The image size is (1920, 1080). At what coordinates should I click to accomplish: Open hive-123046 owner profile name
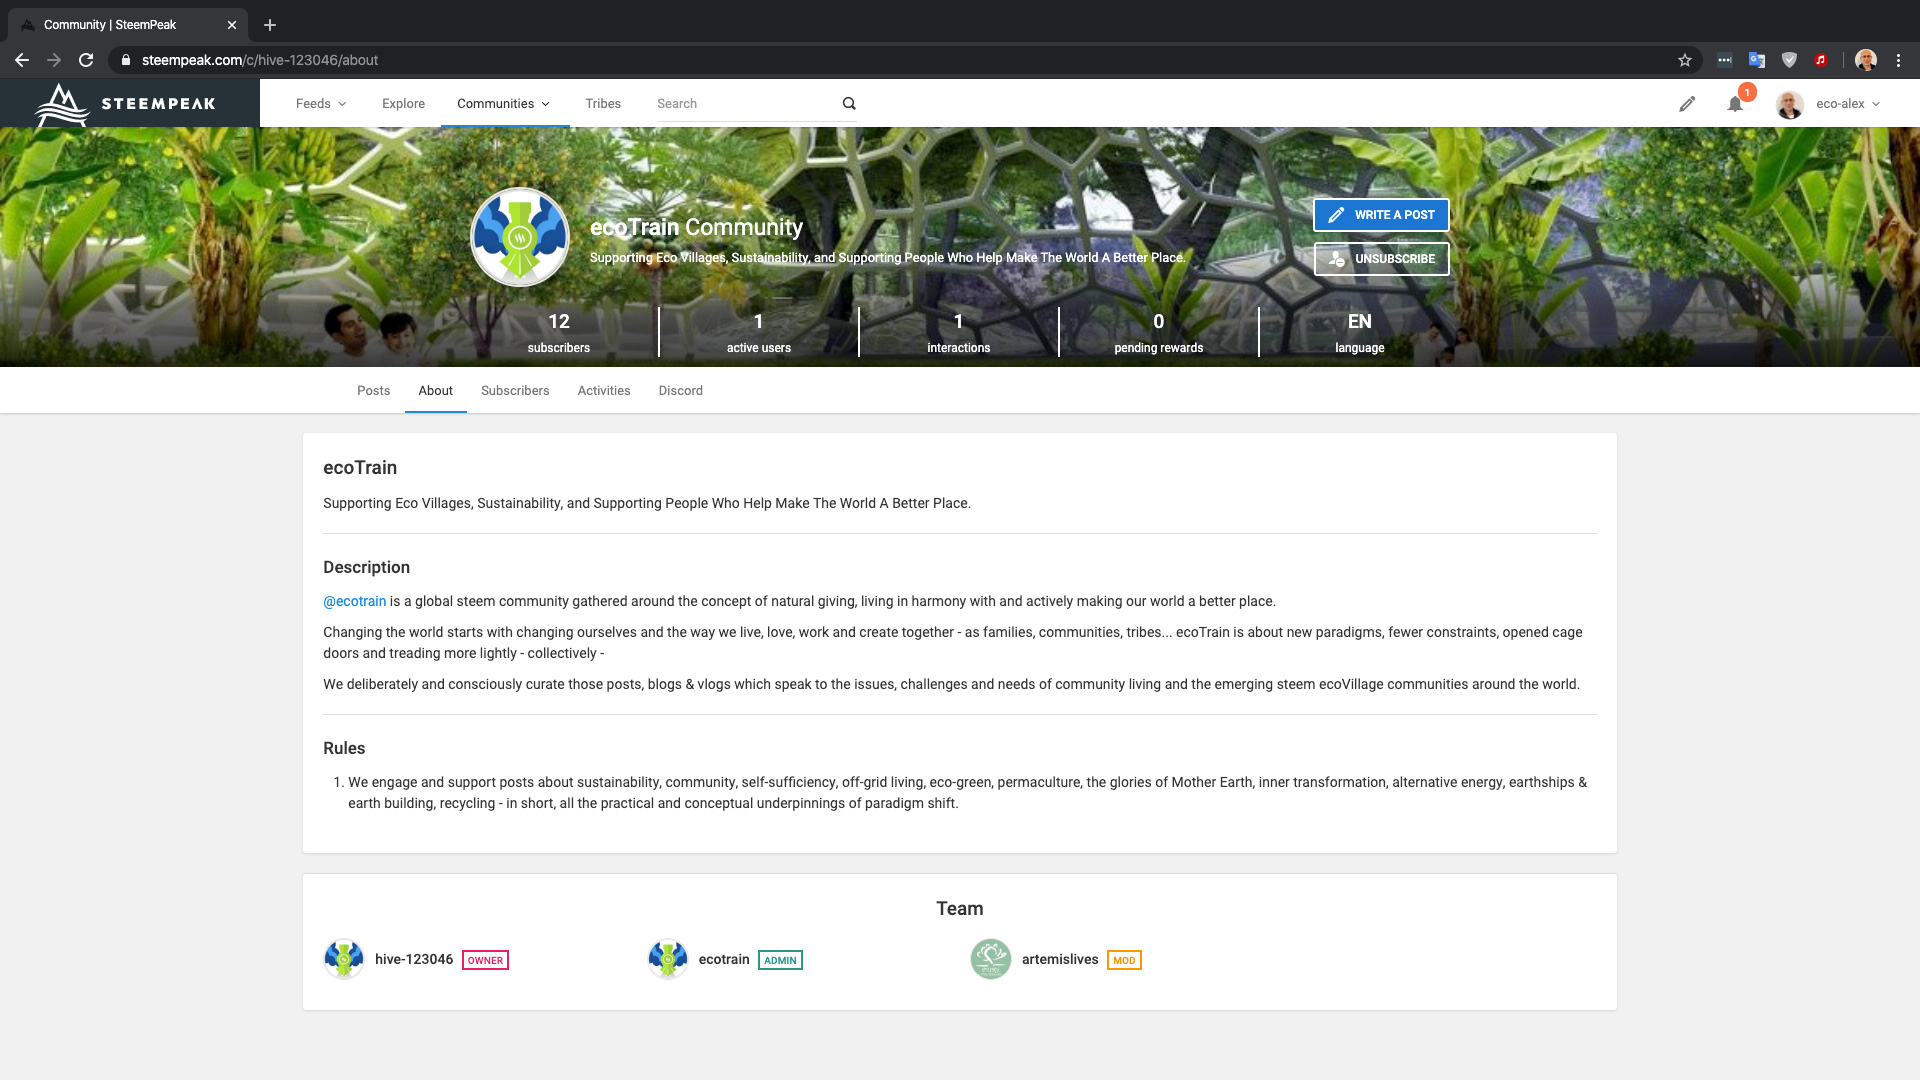(x=414, y=959)
